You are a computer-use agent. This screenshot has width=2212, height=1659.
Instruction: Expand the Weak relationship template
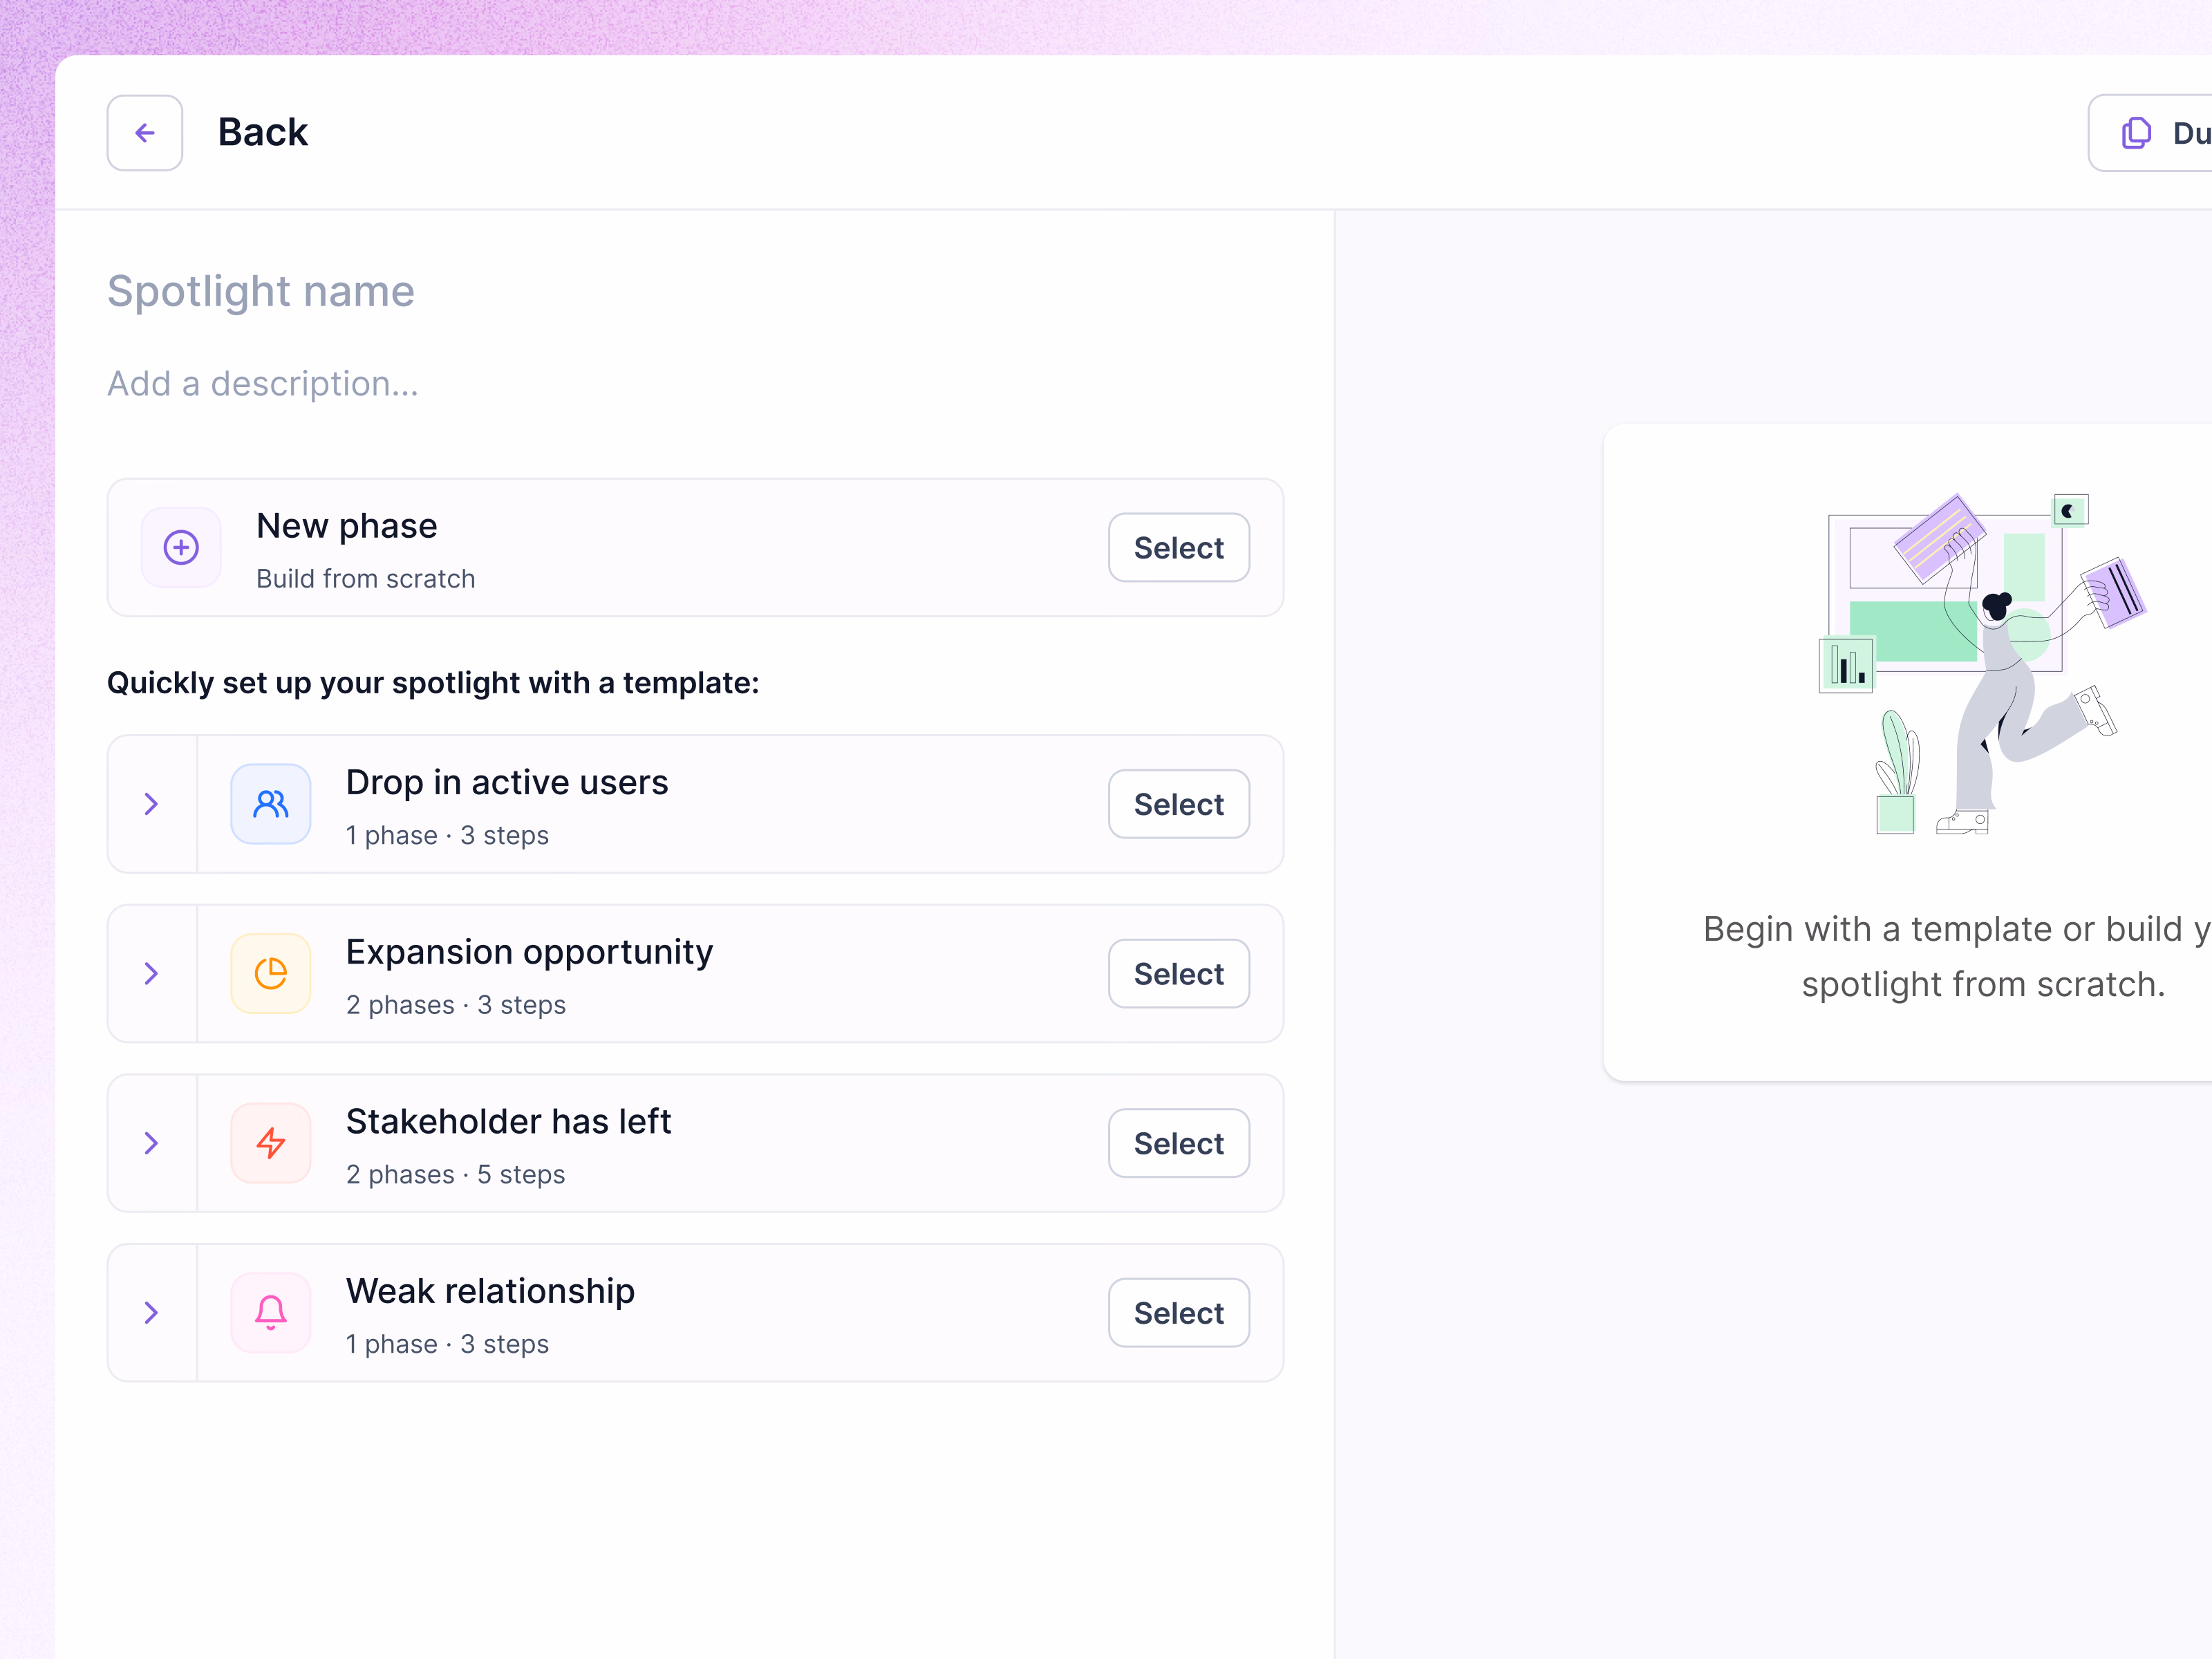pyautogui.click(x=152, y=1313)
